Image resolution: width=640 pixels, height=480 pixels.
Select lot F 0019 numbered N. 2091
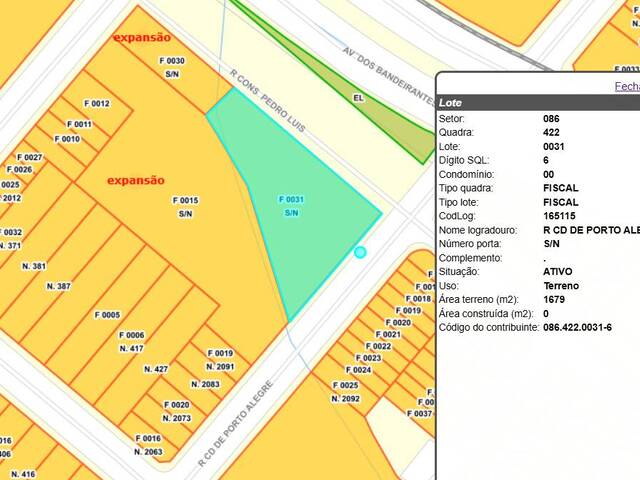point(219,360)
